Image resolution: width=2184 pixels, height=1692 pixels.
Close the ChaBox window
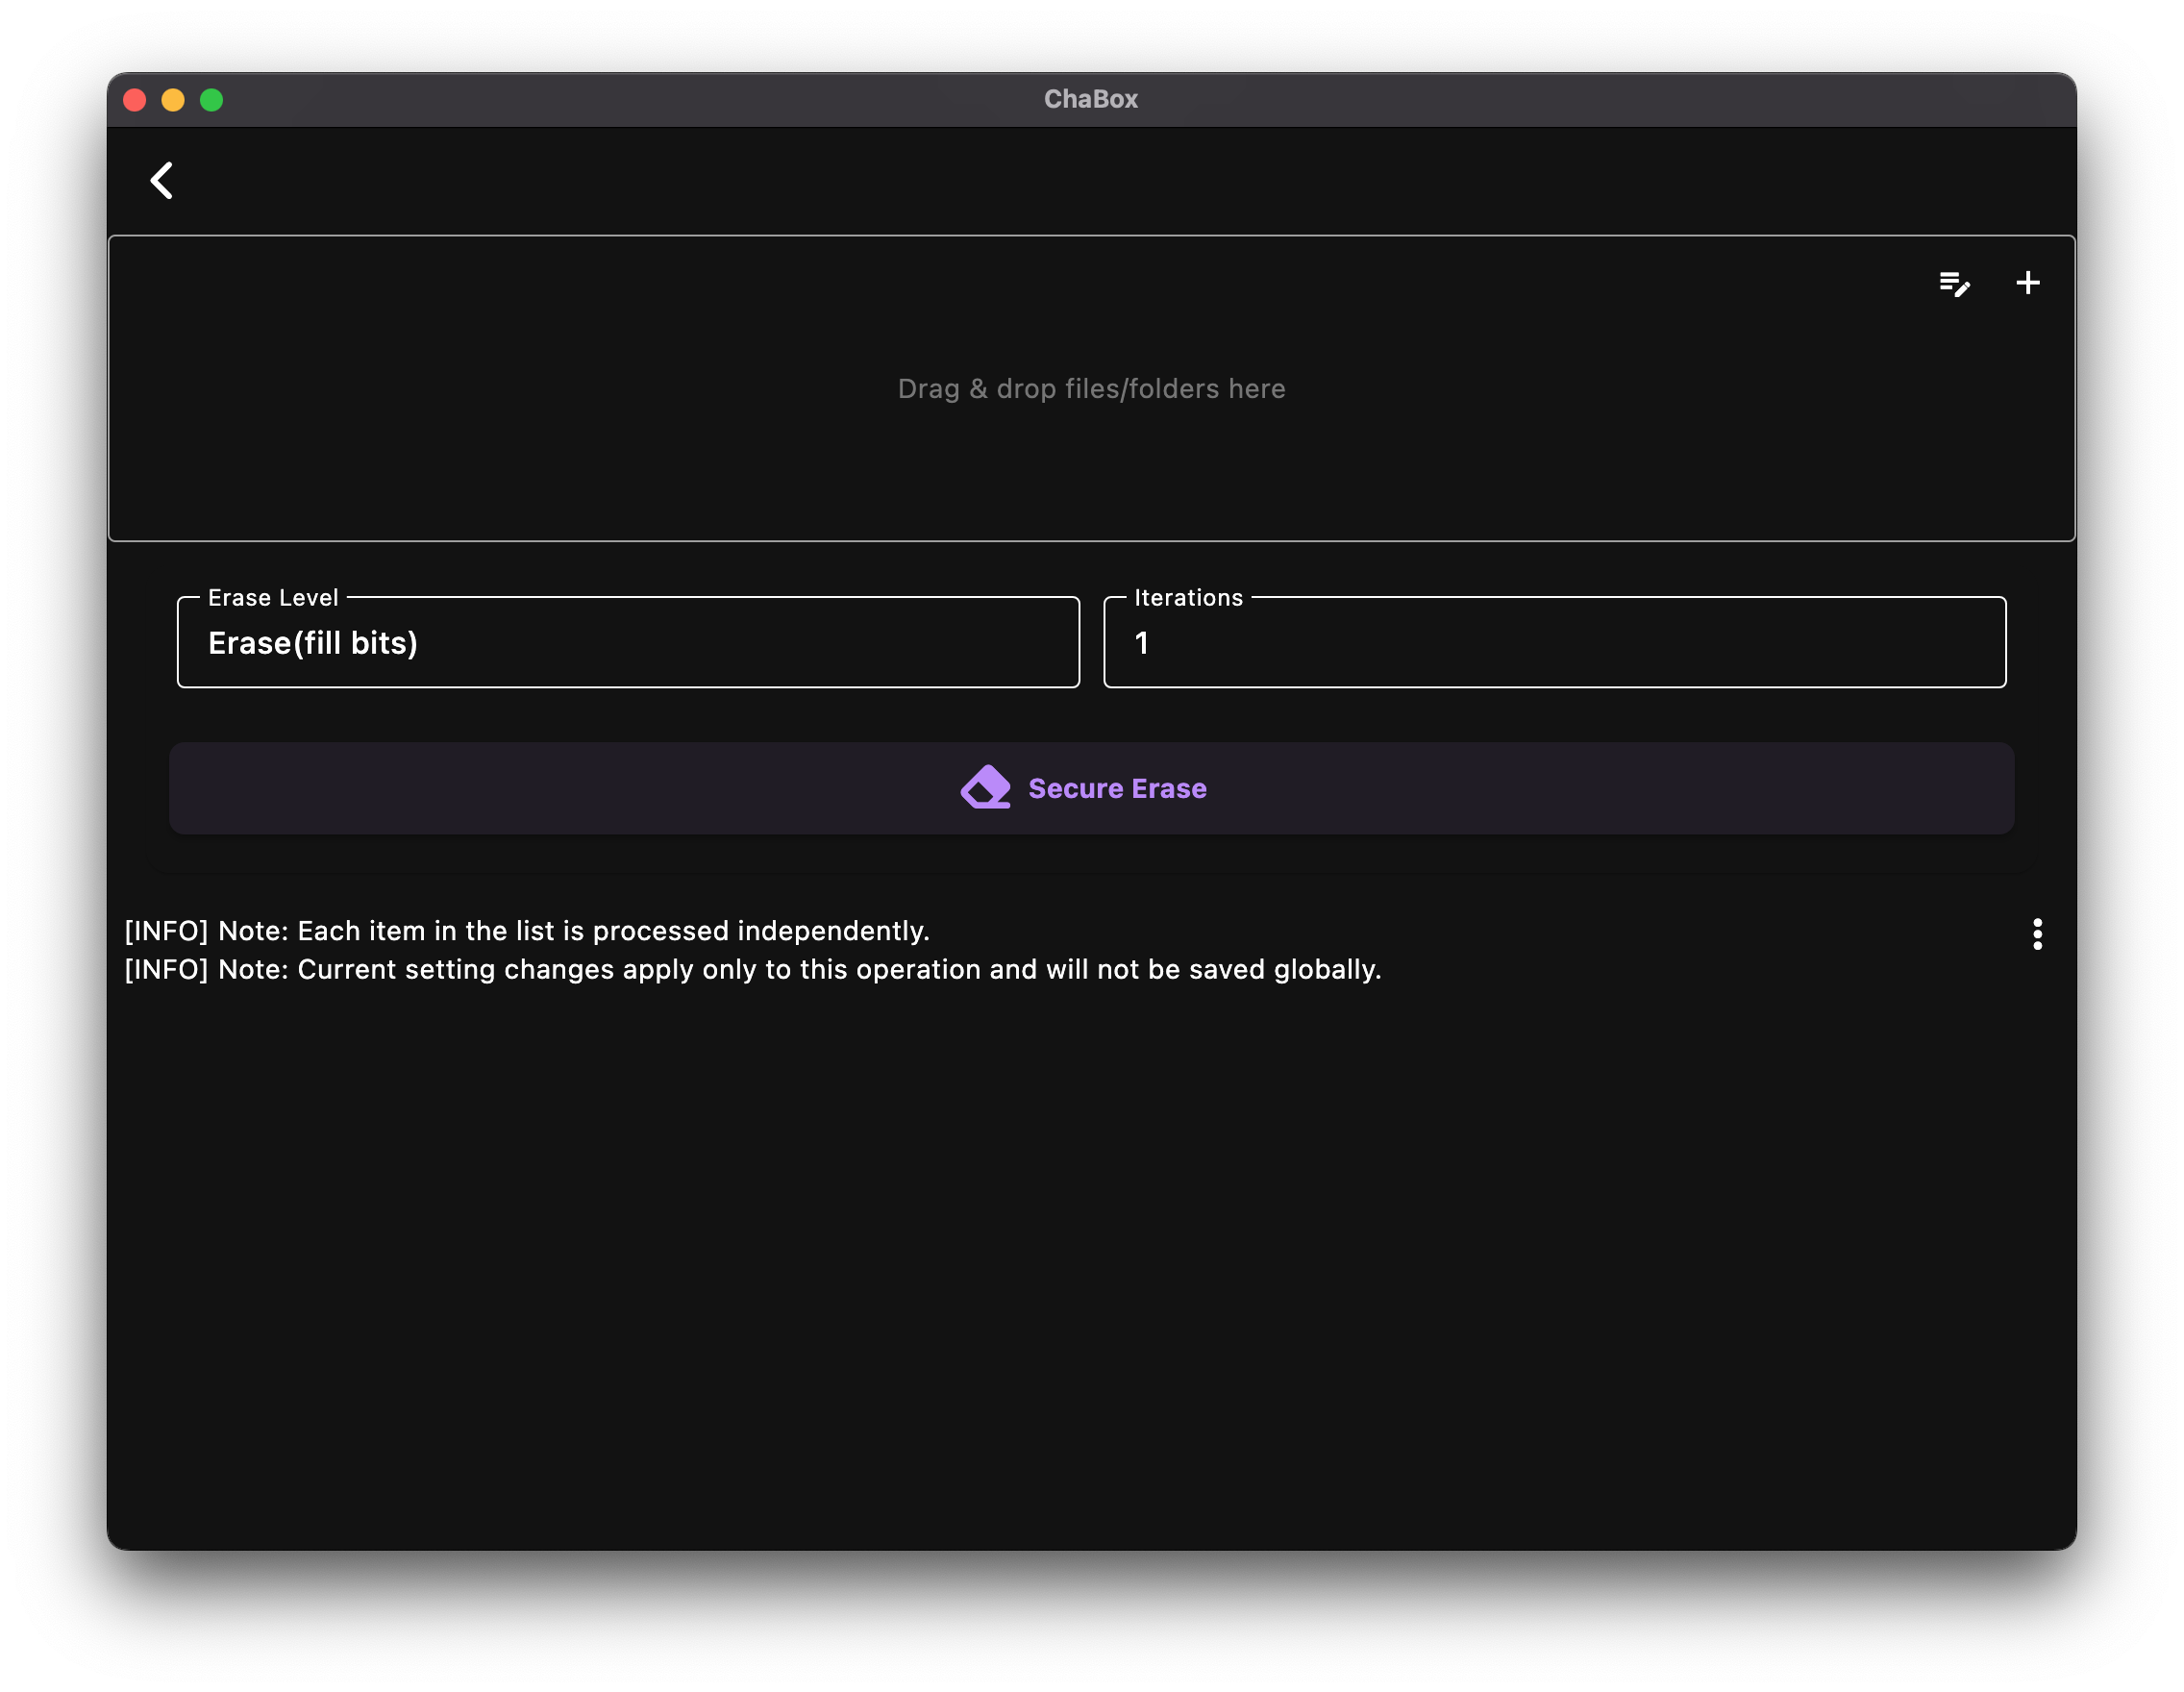(135, 100)
